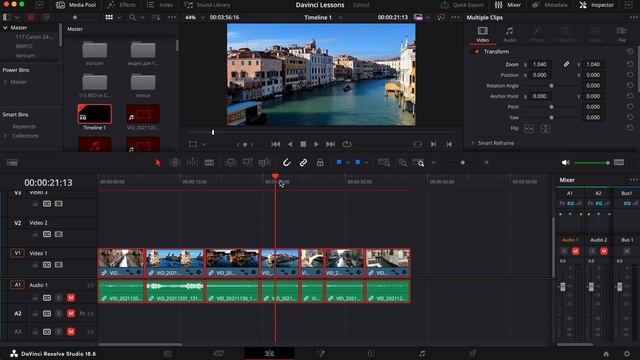The image size is (640, 360).
Task: Activate the Trim Edit Mode tool
Action: click(175, 162)
